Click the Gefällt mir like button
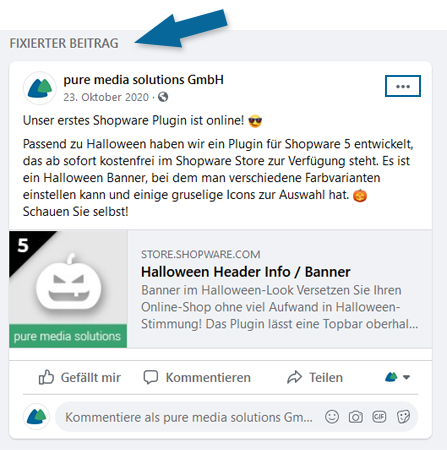The width and height of the screenshot is (447, 450). [80, 378]
